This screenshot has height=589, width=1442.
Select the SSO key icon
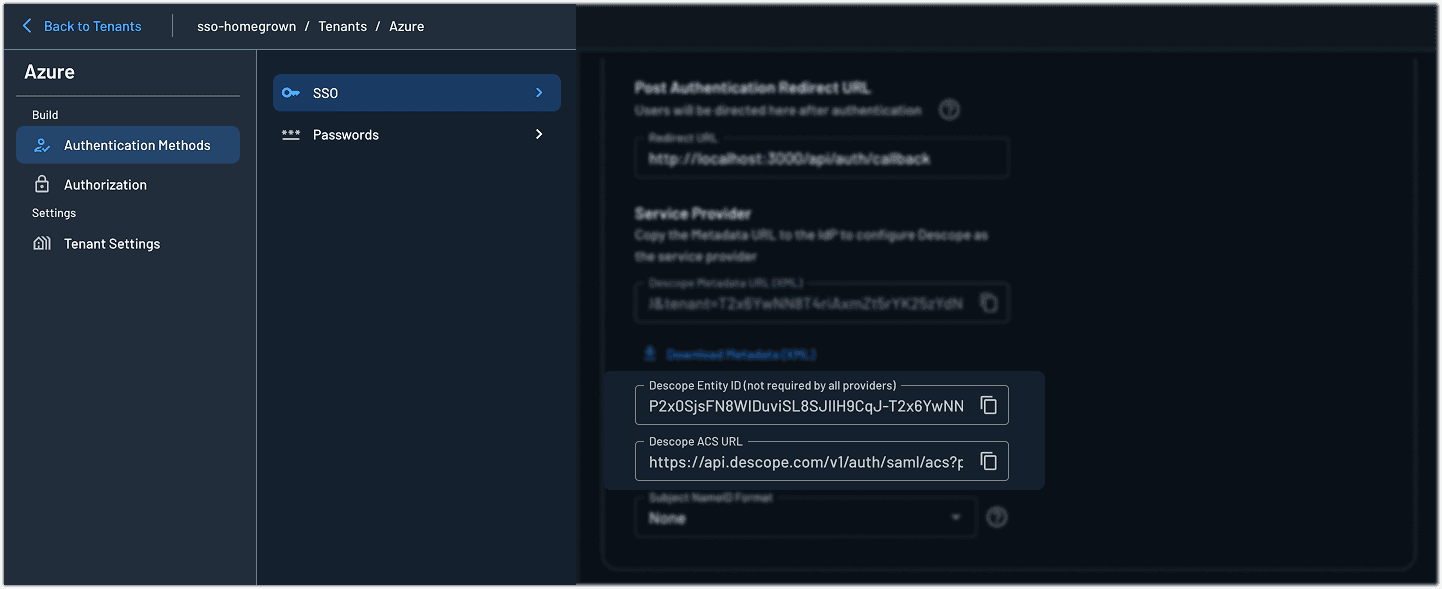click(291, 93)
